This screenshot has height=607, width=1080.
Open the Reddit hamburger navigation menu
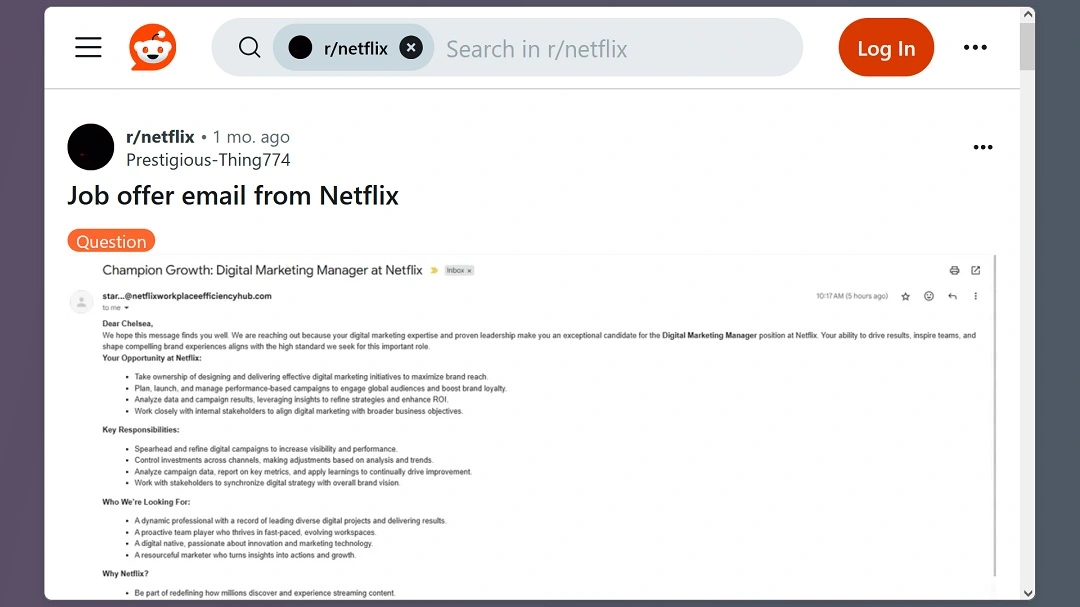tap(88, 48)
